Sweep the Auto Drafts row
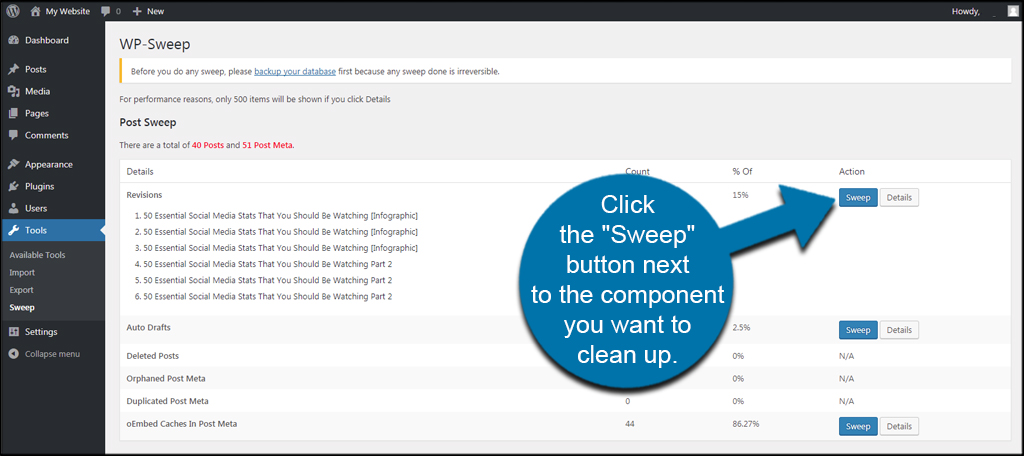1024x456 pixels. (857, 330)
